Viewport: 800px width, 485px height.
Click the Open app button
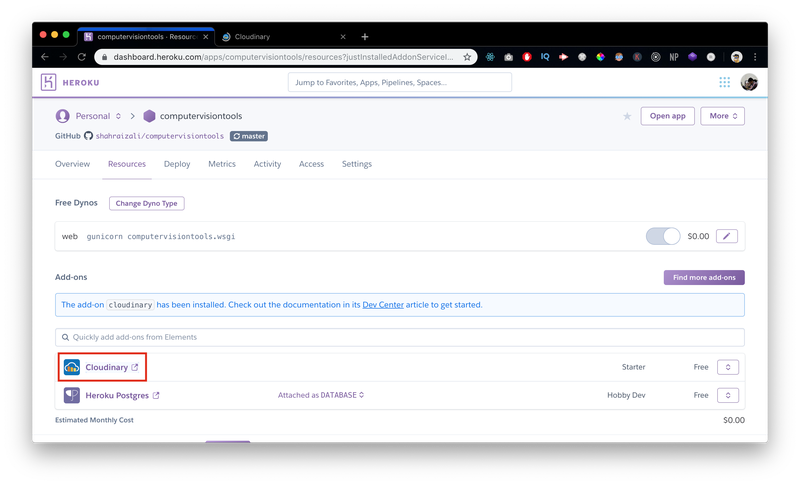pos(667,116)
